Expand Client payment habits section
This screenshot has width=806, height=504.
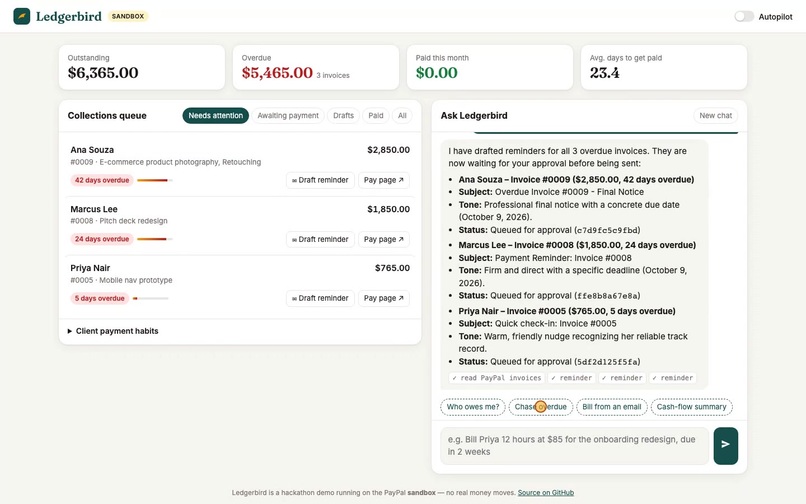point(113,331)
